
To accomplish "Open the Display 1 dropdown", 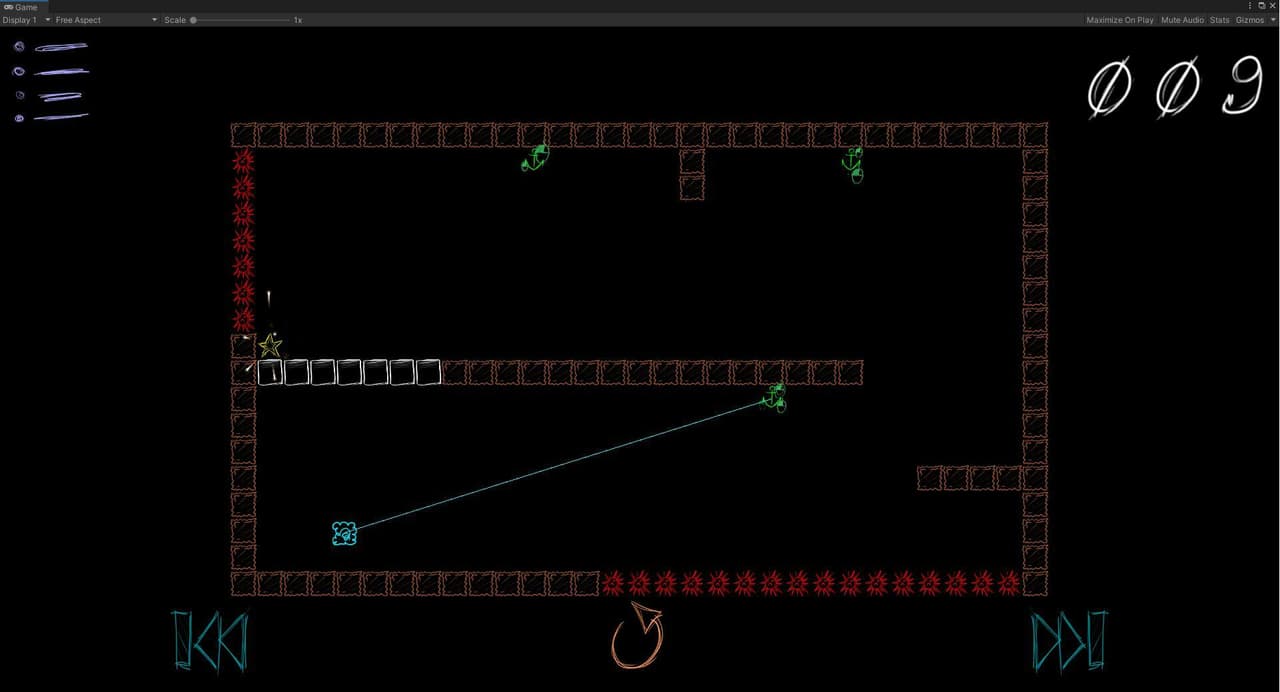I will [26, 20].
